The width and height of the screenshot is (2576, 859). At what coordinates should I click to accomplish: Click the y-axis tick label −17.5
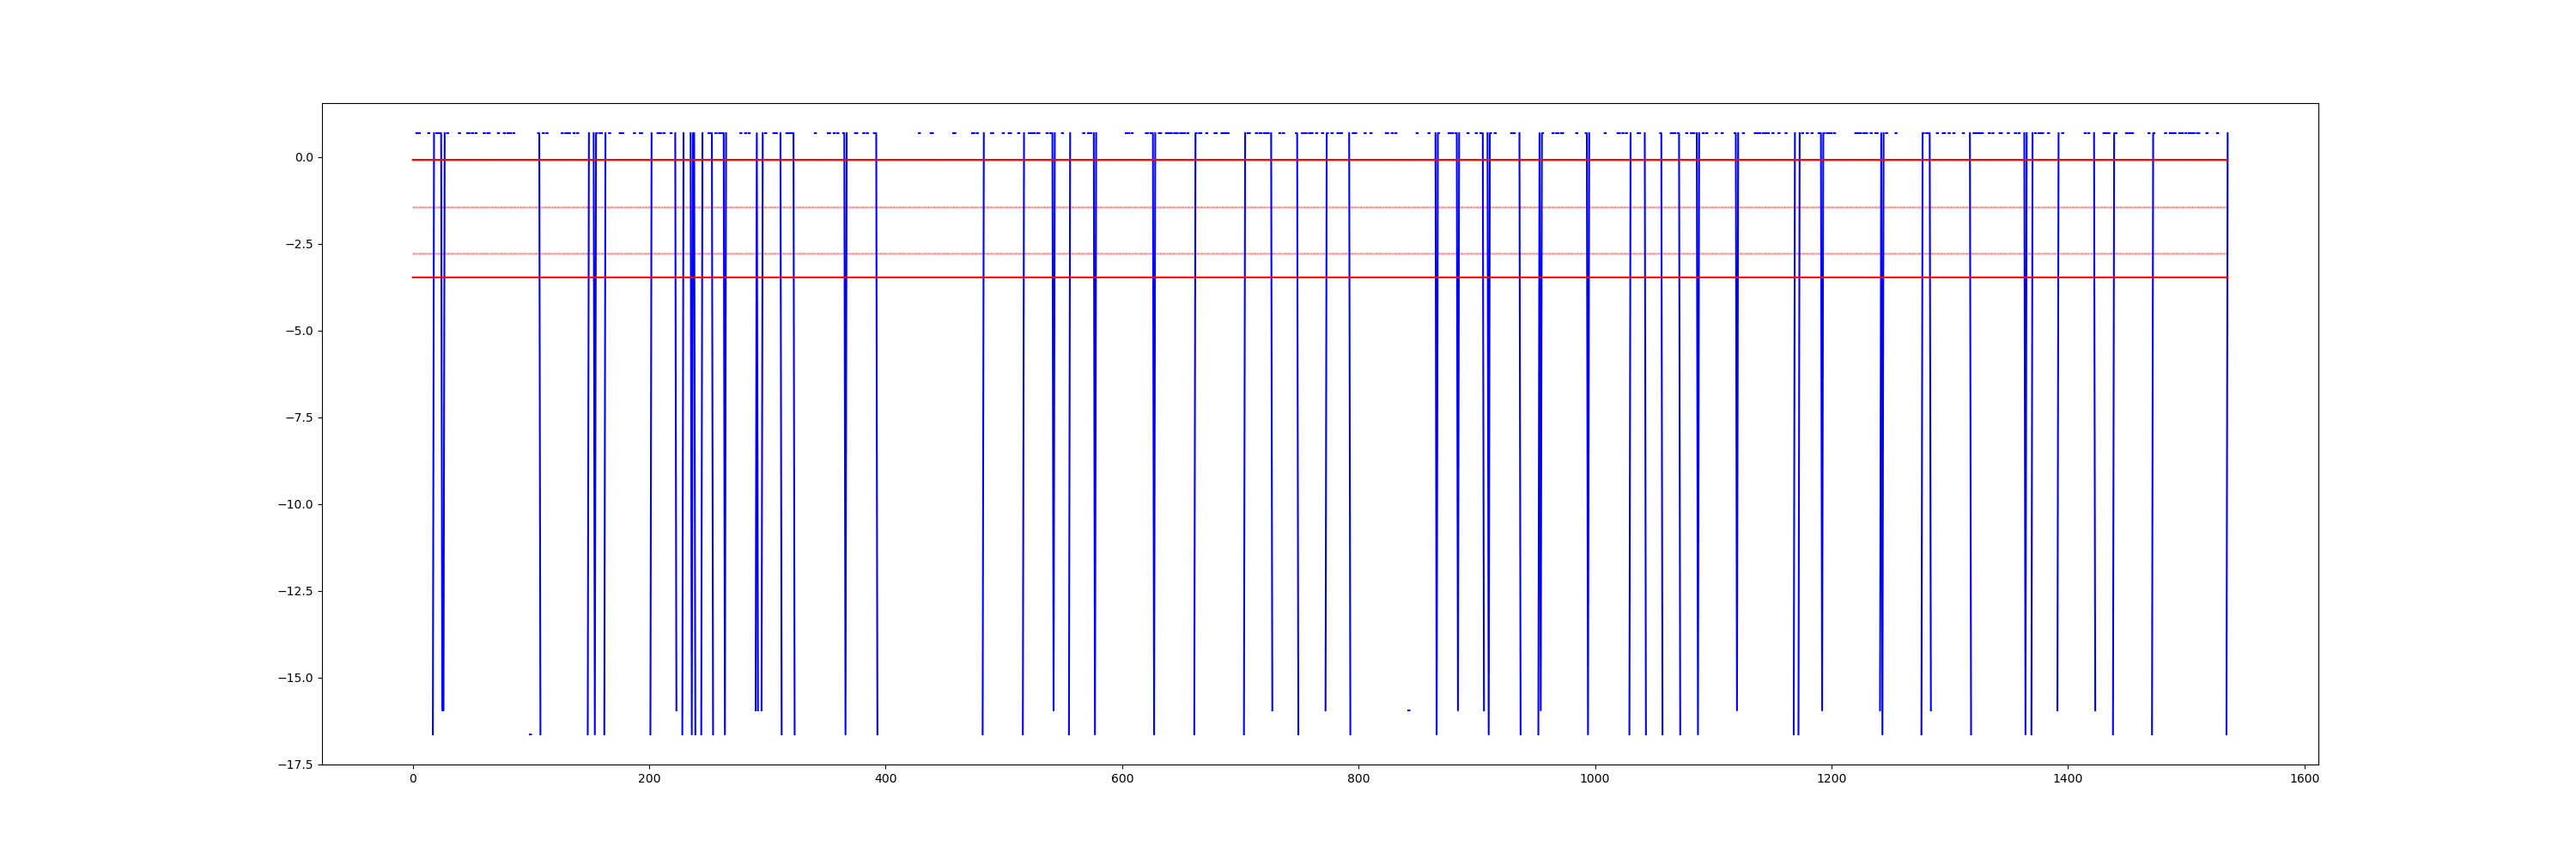click(x=296, y=765)
